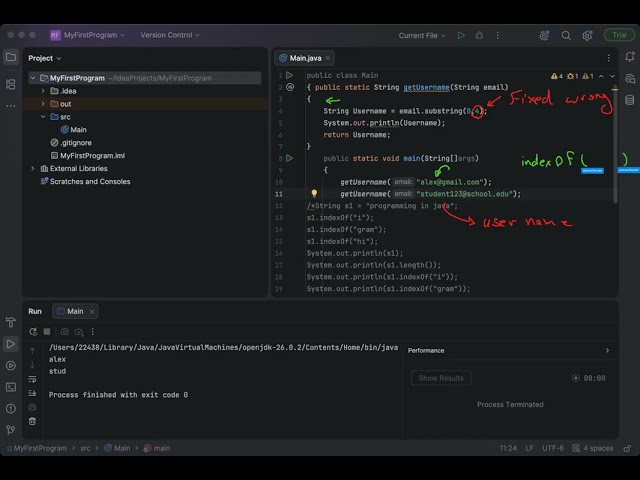The width and height of the screenshot is (640, 480).
Task: Expand External Libraries node
Action: tap(33, 169)
